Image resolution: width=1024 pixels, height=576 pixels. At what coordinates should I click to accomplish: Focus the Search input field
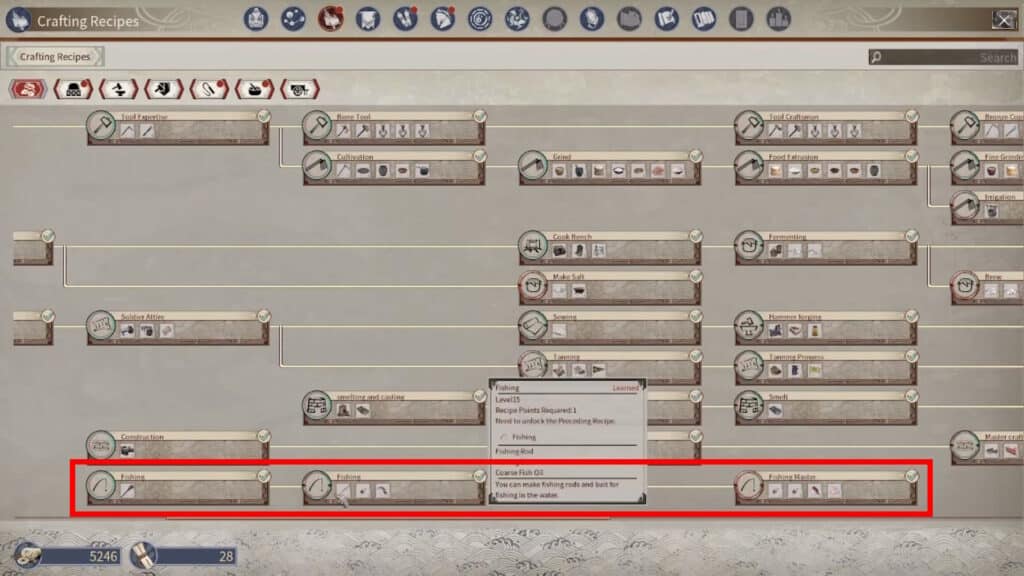943,57
